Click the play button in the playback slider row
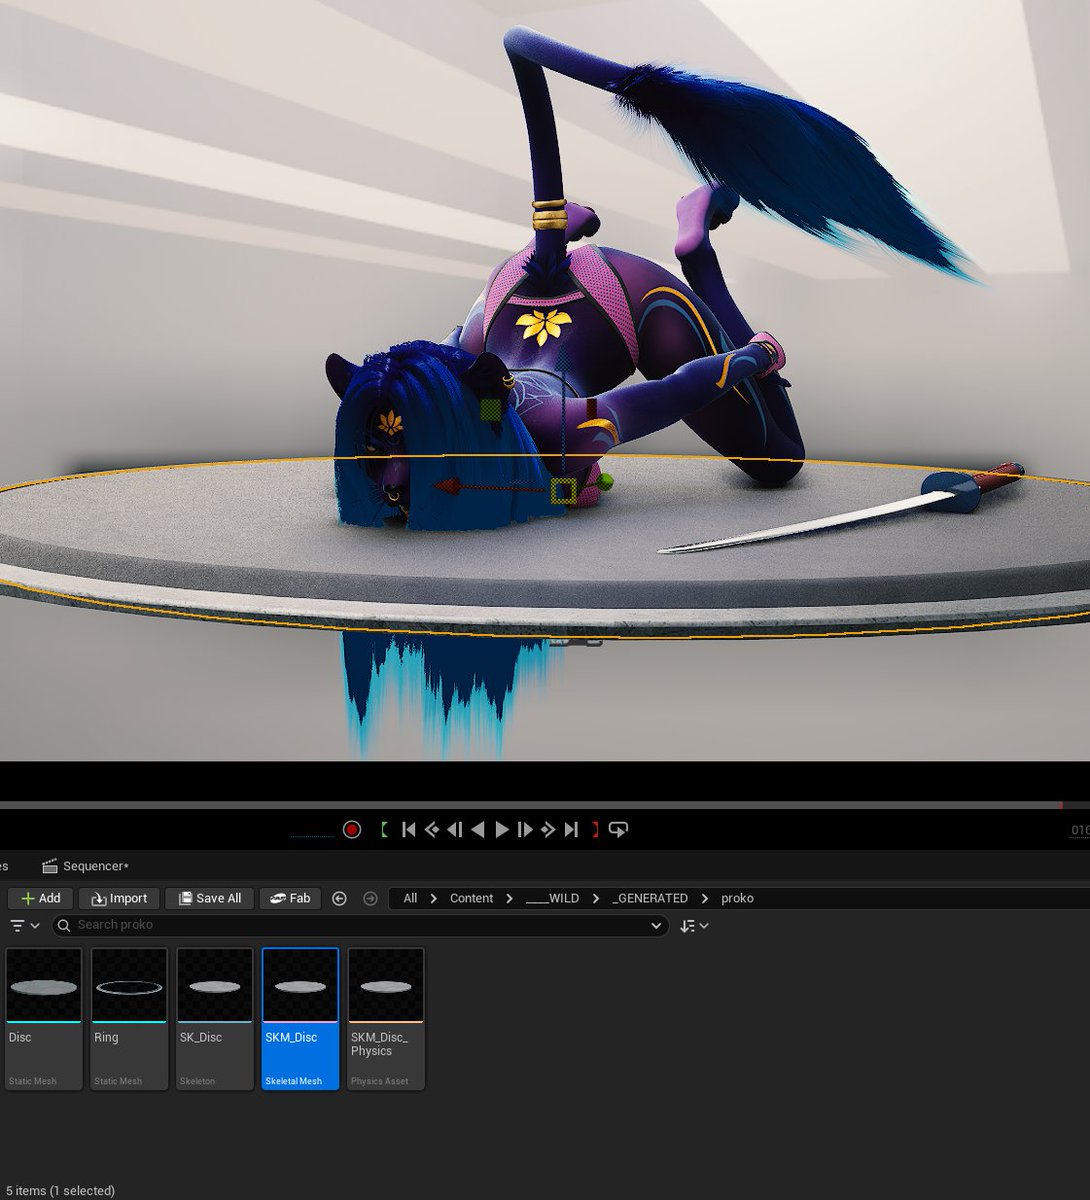Image resolution: width=1090 pixels, height=1200 pixels. tap(501, 829)
